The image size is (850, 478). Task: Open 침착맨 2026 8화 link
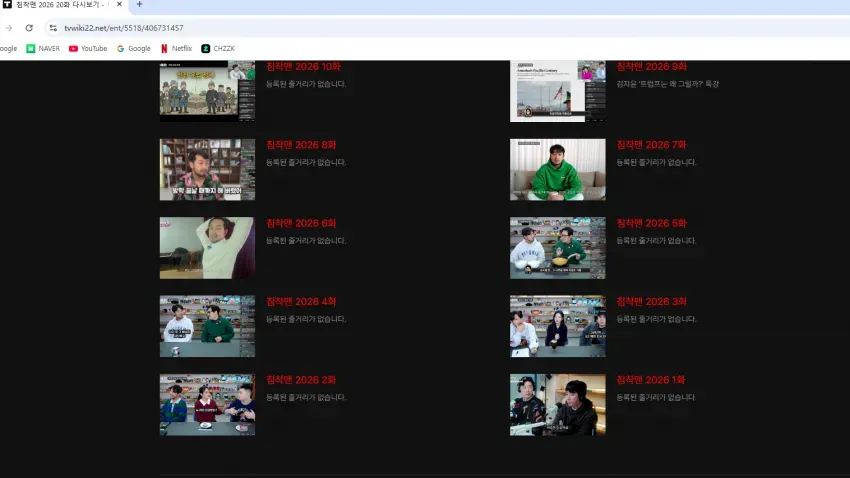[x=301, y=145]
